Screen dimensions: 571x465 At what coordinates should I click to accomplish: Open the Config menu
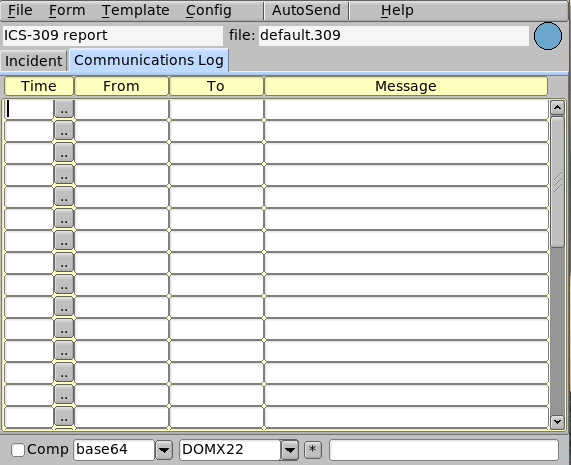point(209,10)
